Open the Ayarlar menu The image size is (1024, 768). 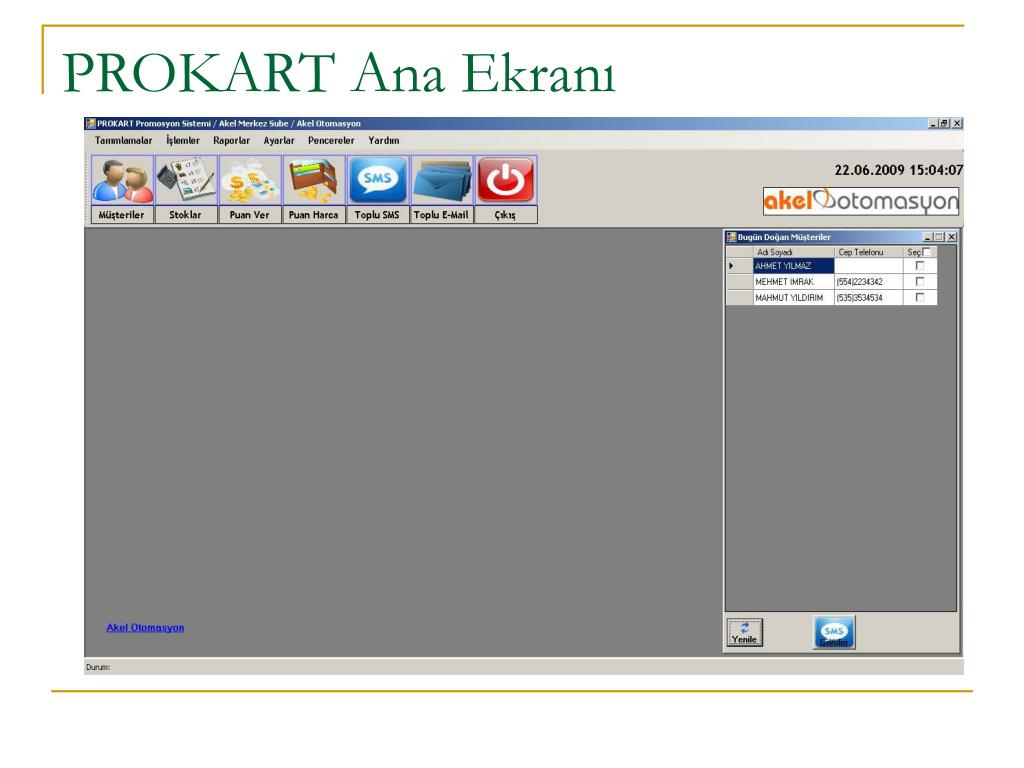pos(280,140)
